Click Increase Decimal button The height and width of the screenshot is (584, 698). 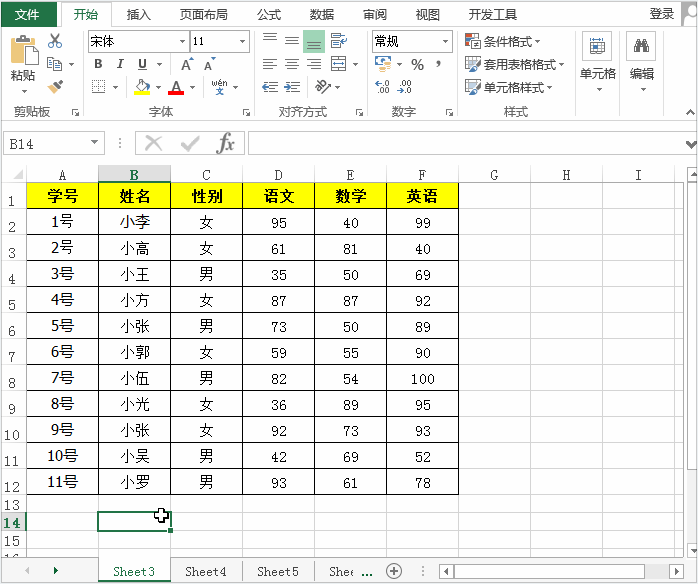pyautogui.click(x=382, y=86)
